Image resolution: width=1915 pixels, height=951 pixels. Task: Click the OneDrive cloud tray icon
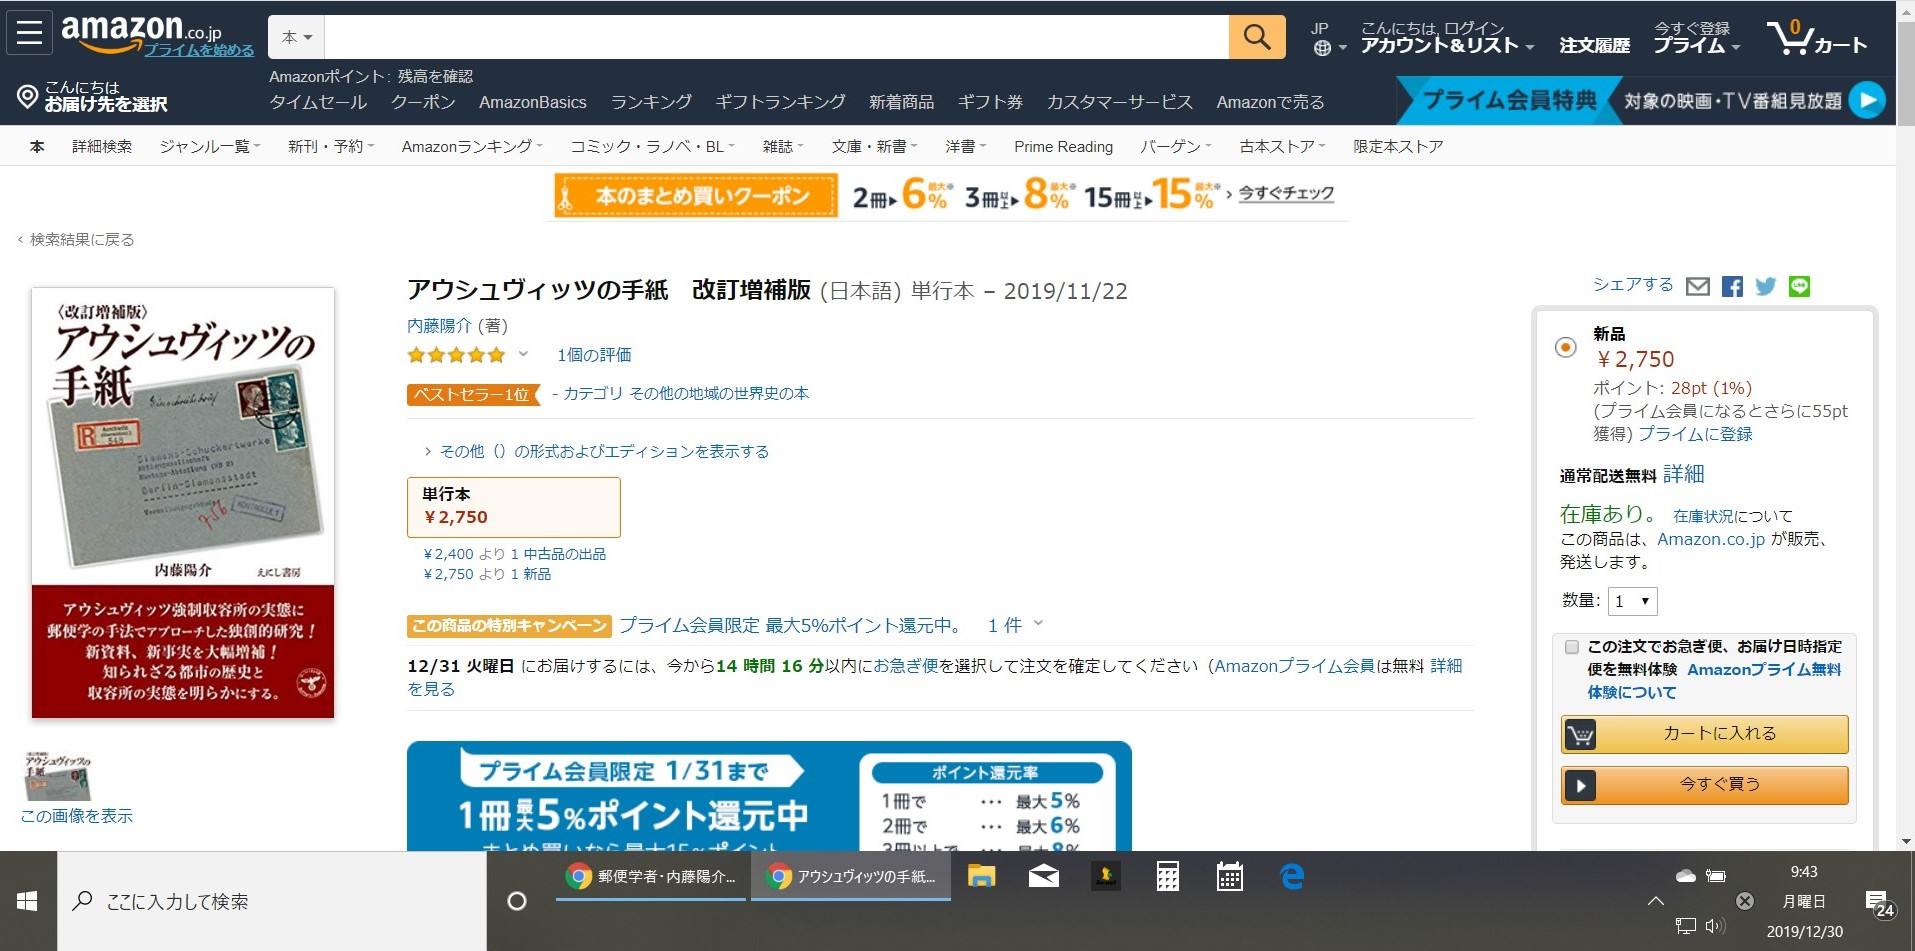(x=1686, y=875)
